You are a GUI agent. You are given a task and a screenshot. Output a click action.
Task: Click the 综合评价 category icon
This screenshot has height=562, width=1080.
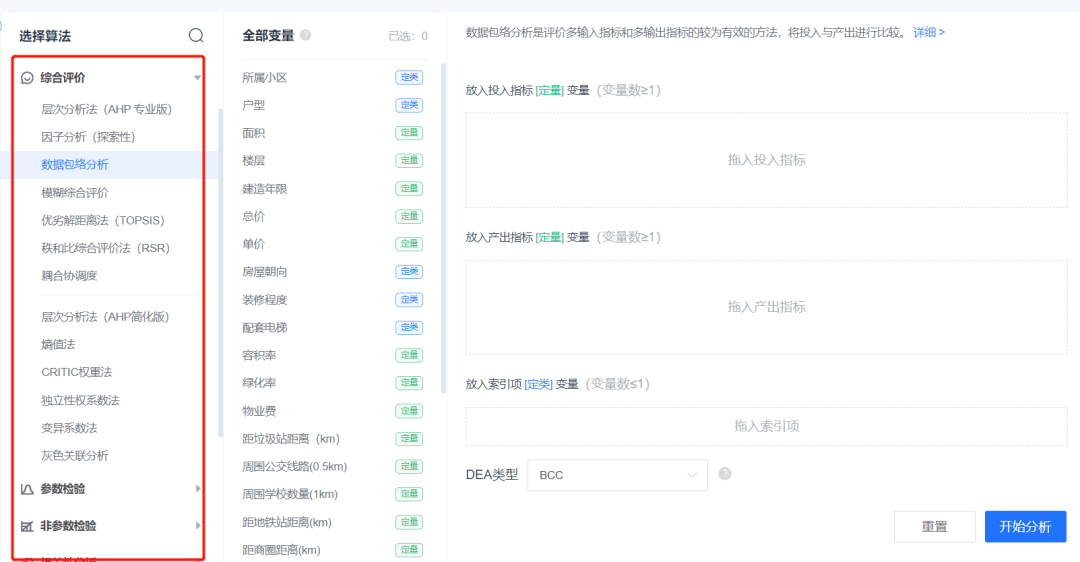tap(27, 78)
